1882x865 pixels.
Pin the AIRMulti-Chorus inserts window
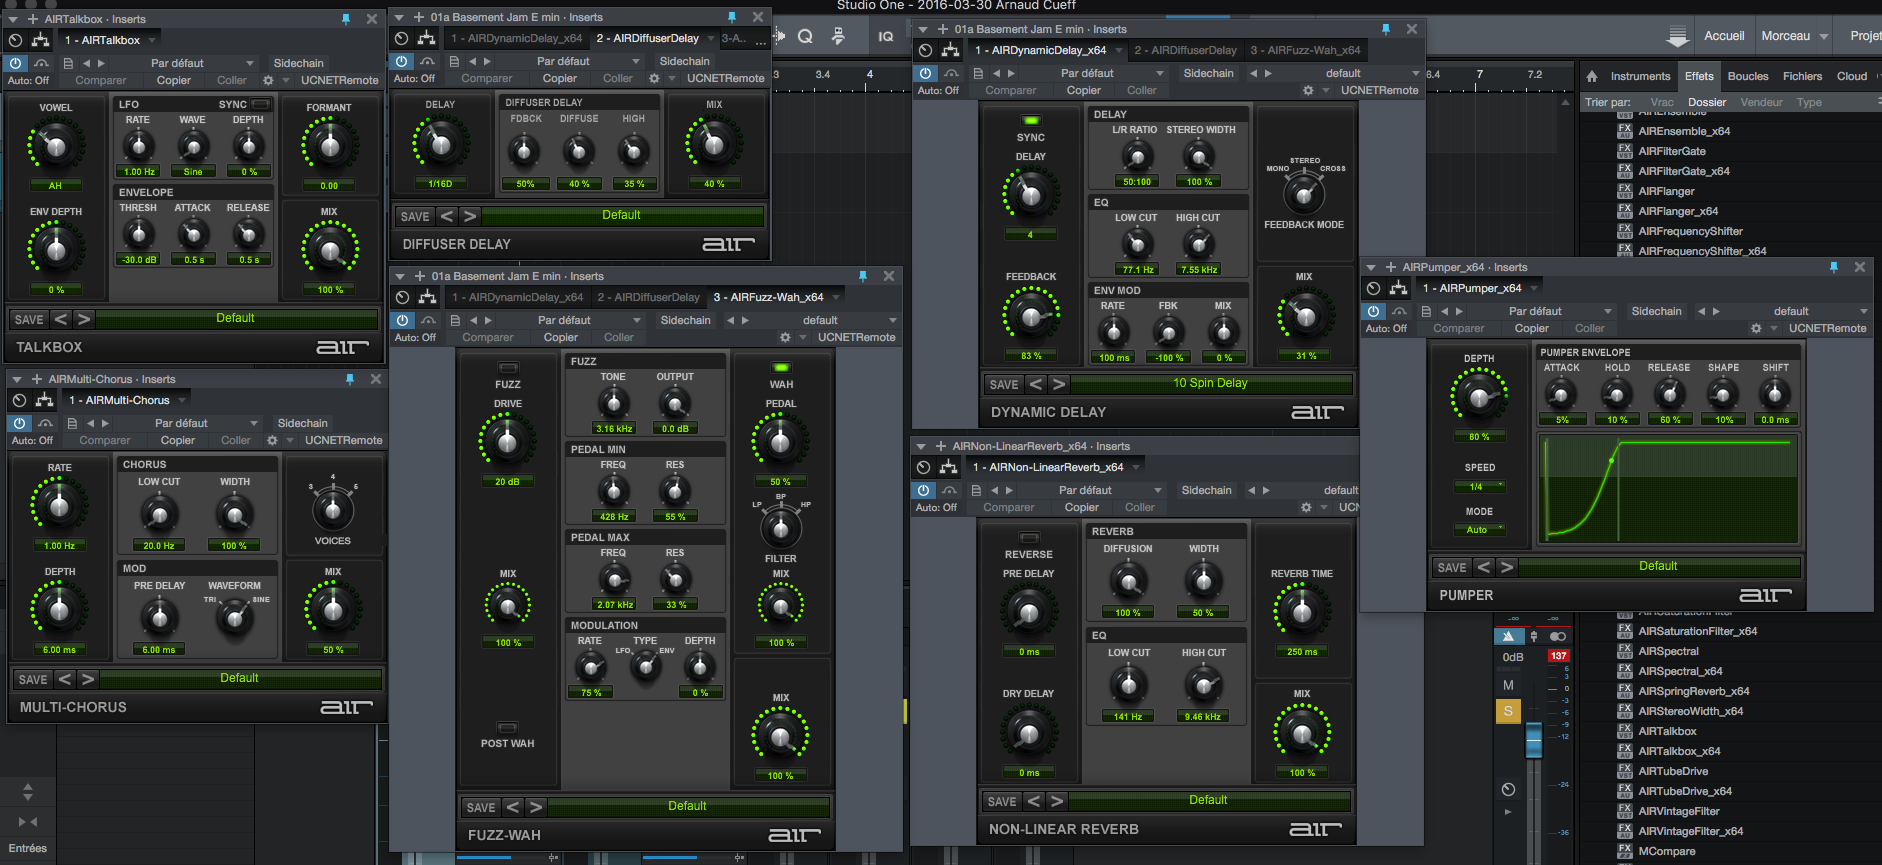[350, 379]
